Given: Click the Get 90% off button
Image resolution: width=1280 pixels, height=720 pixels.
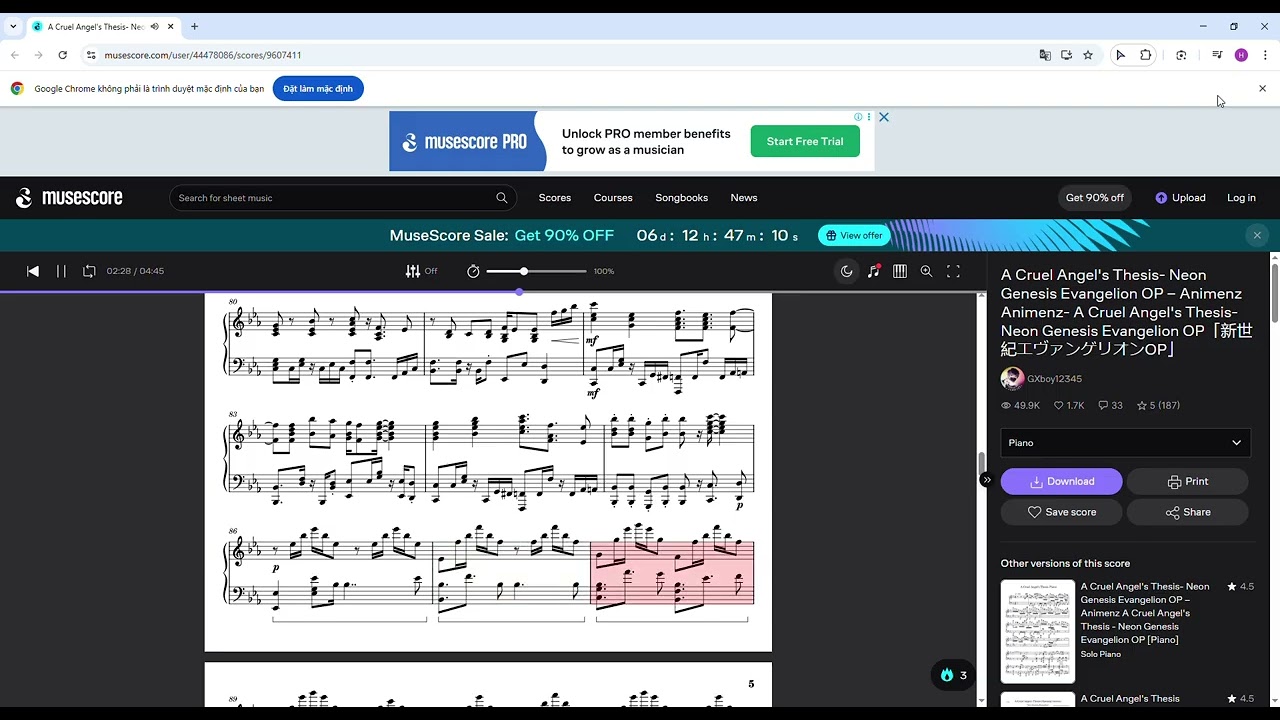Looking at the screenshot, I should [x=1095, y=198].
